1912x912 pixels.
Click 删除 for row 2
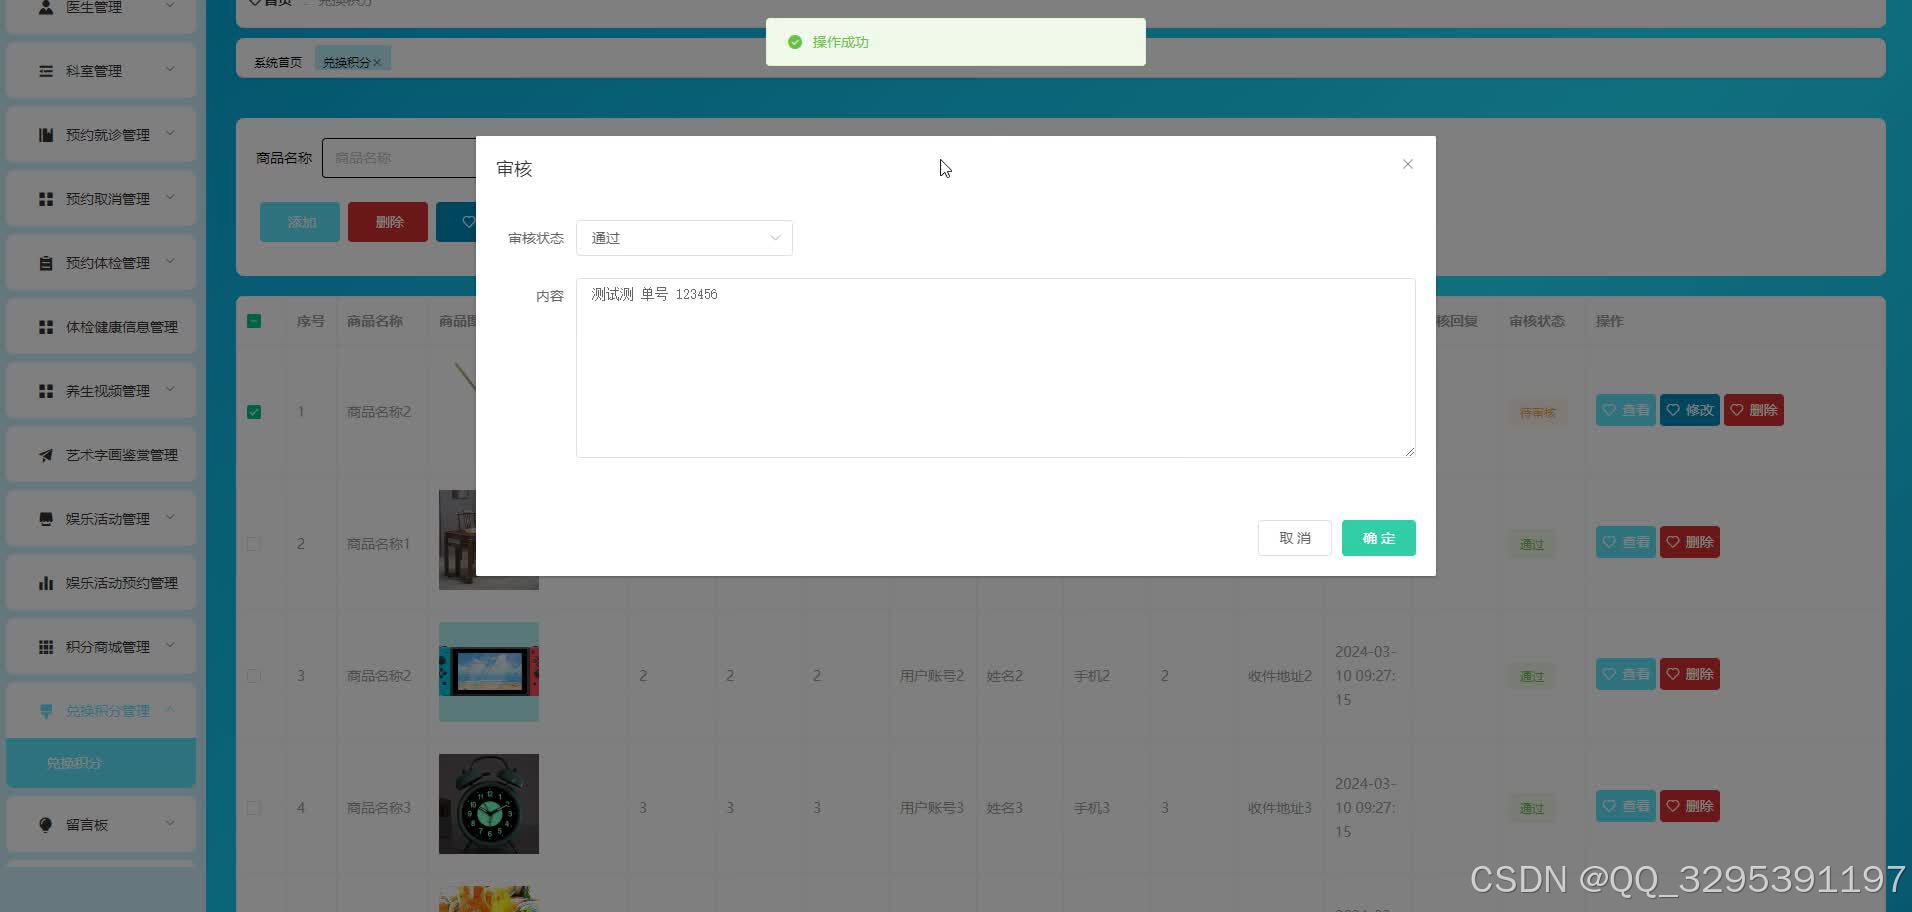(1690, 542)
